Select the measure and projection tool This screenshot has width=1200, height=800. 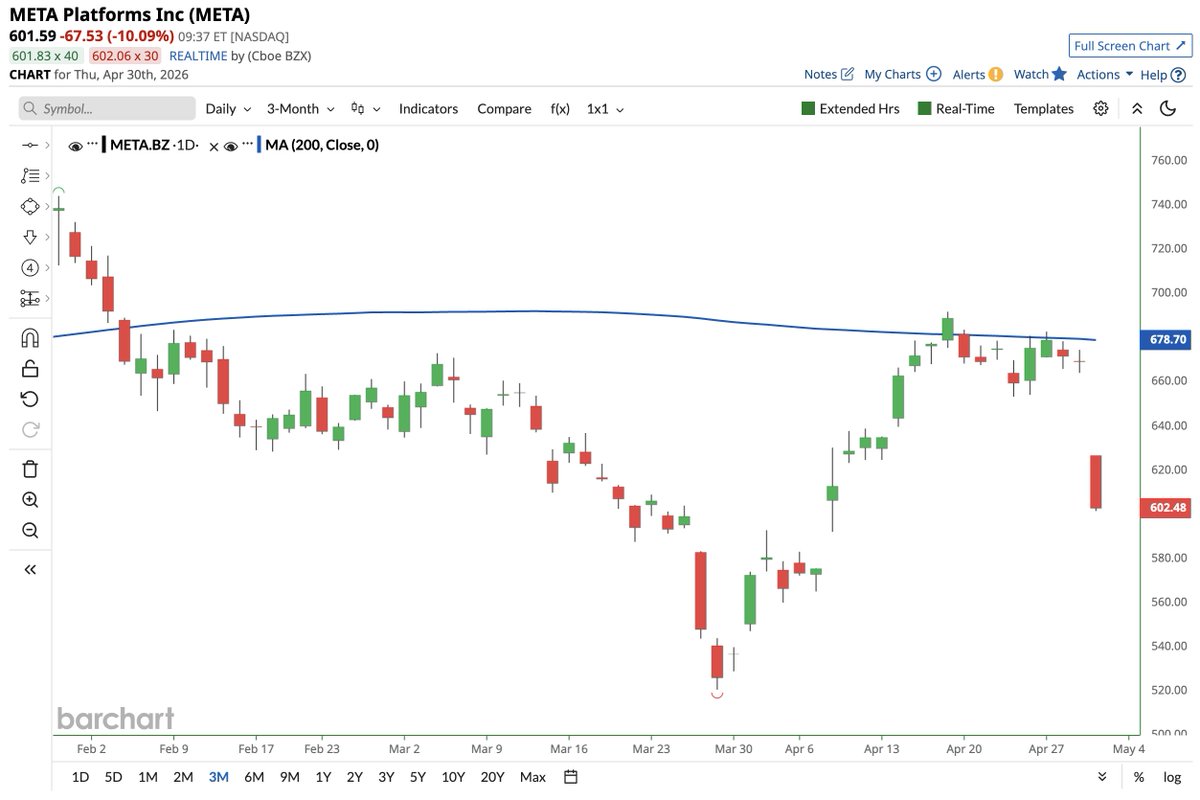coord(30,298)
